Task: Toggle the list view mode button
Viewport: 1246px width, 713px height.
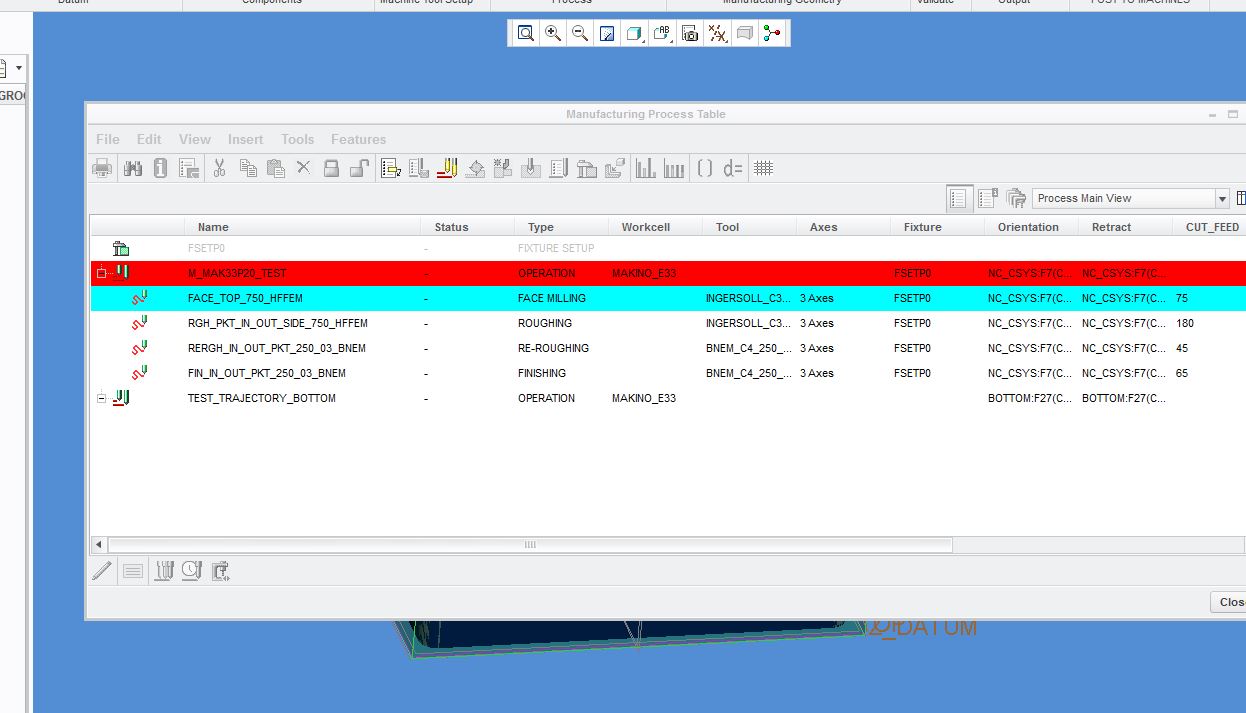Action: pos(958,198)
